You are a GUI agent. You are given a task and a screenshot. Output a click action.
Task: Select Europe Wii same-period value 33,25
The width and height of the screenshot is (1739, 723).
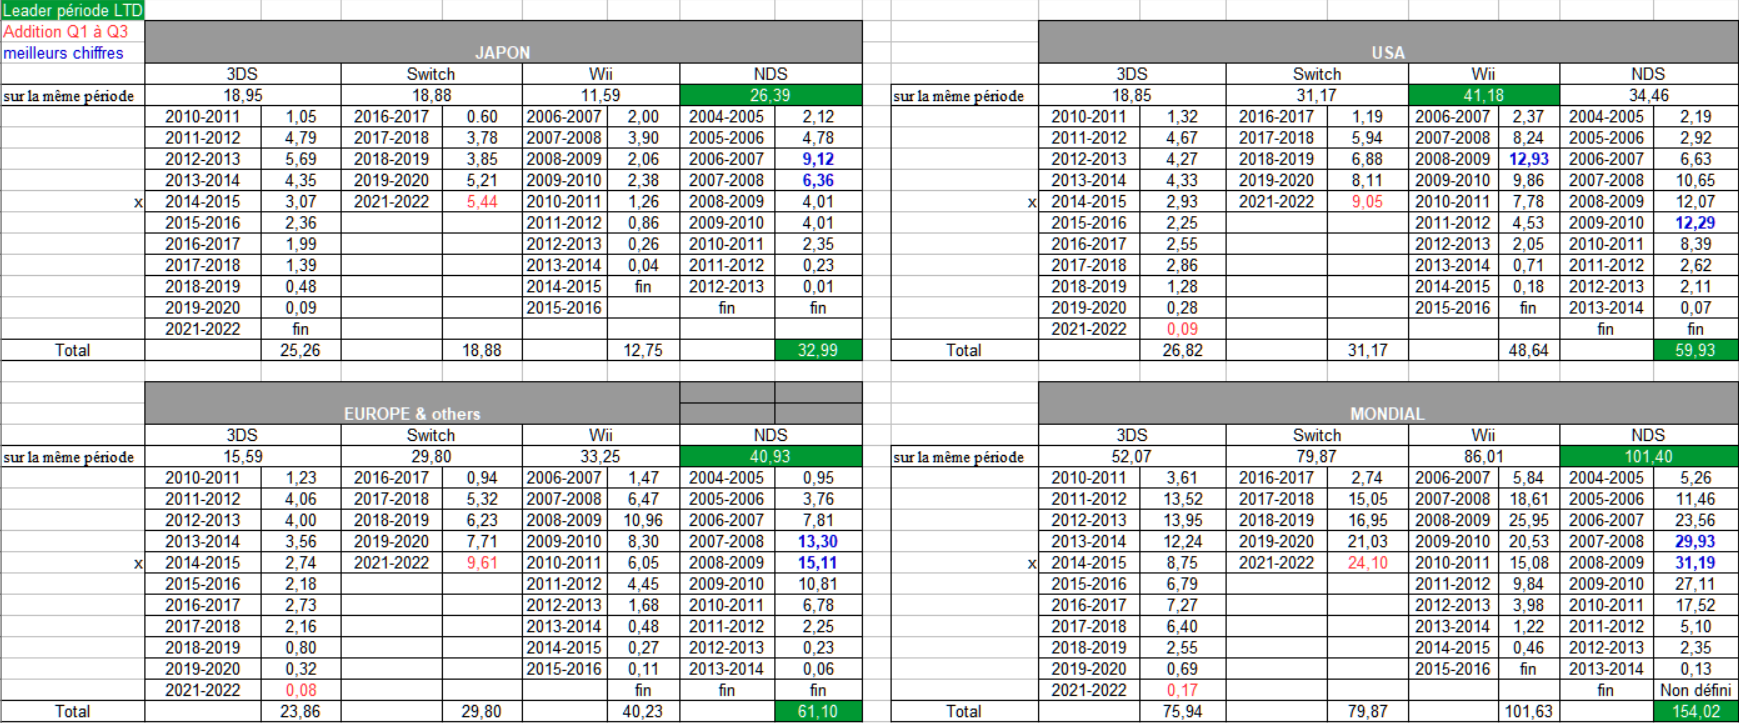coord(601,456)
